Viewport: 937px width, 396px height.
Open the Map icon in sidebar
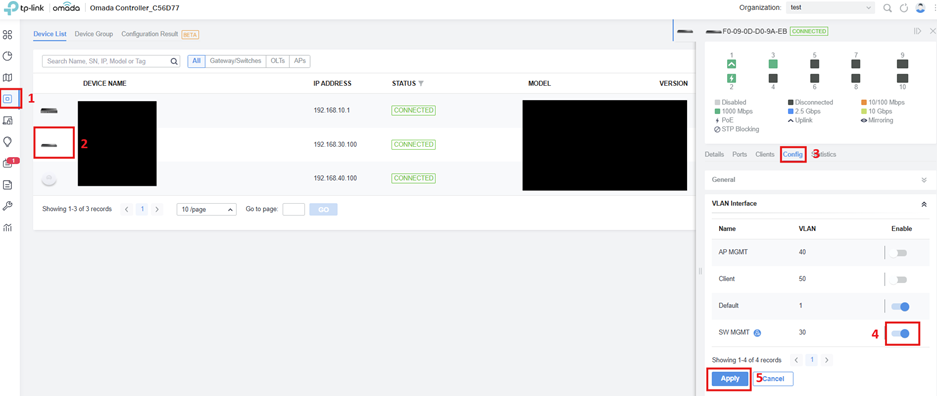tap(8, 78)
